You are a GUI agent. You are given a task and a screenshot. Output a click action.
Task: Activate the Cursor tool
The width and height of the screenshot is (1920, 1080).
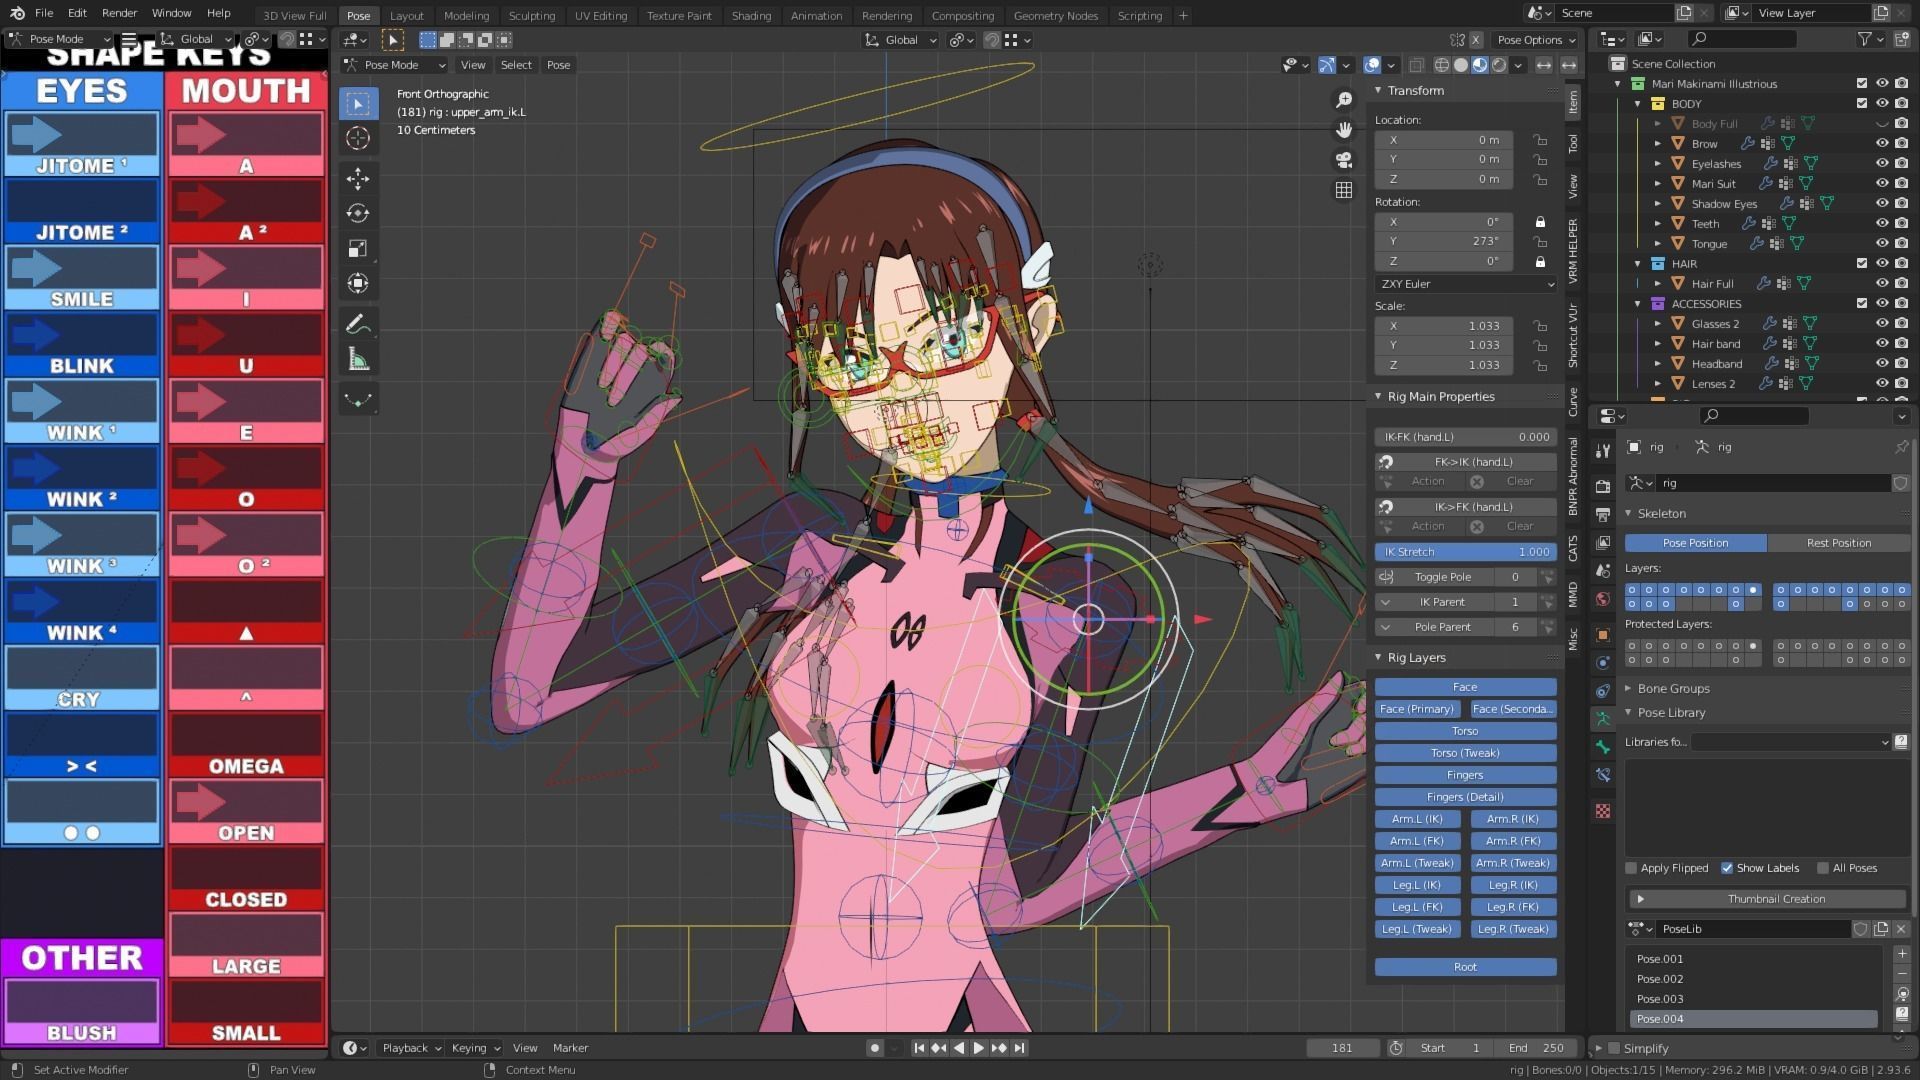click(358, 138)
